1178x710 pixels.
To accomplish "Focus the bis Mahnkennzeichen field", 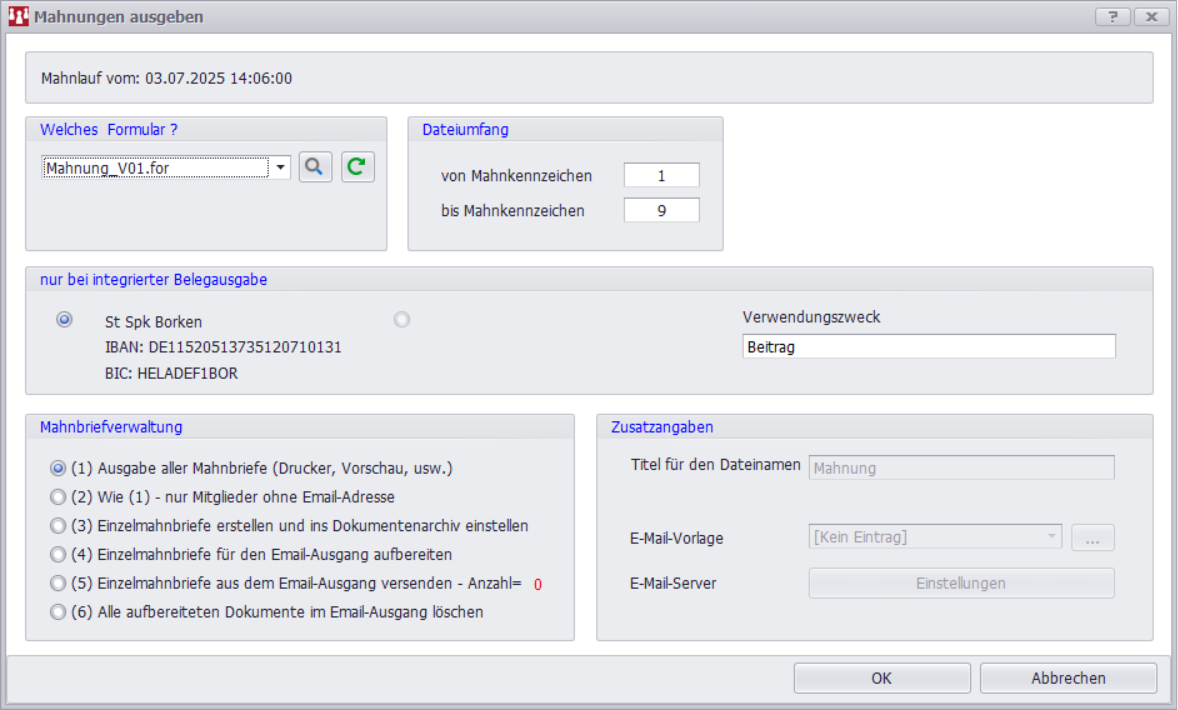I will 661,211.
